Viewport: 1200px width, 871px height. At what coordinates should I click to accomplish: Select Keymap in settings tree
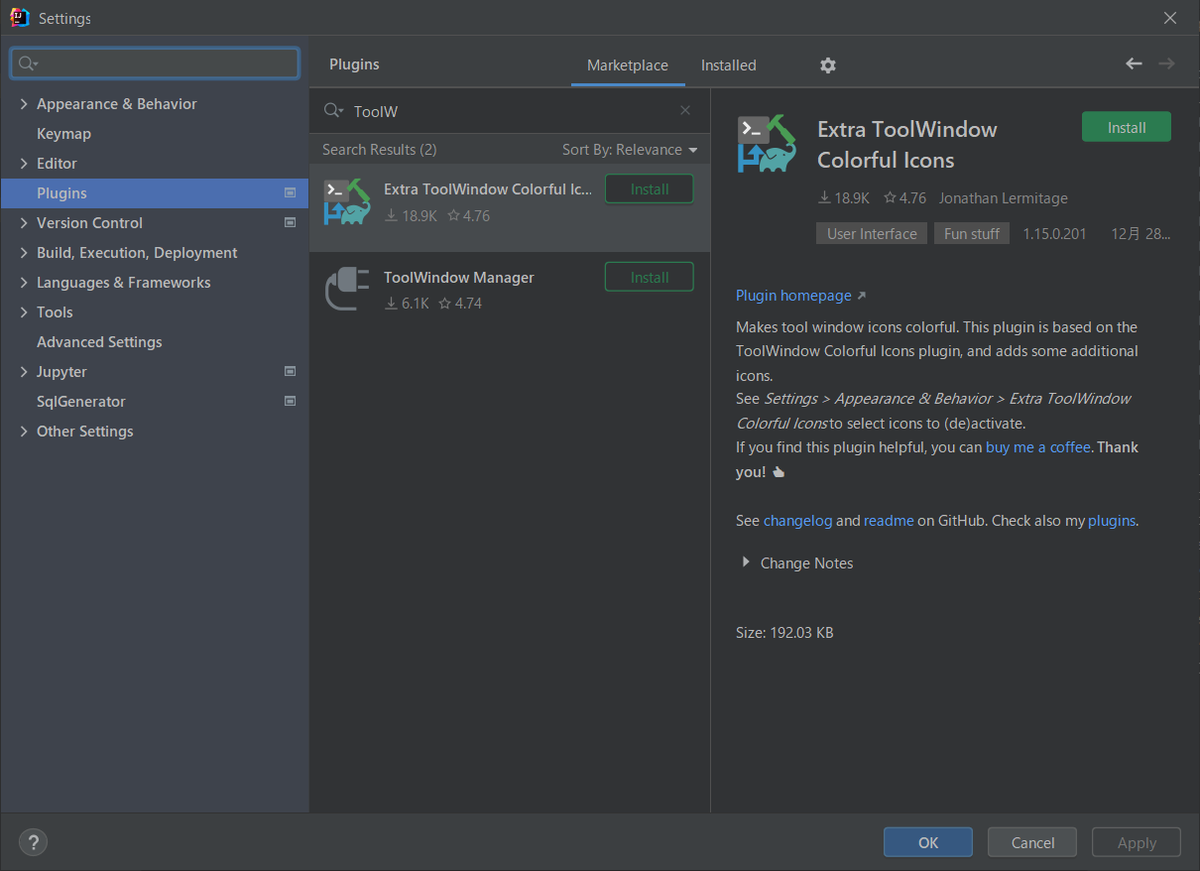point(64,134)
